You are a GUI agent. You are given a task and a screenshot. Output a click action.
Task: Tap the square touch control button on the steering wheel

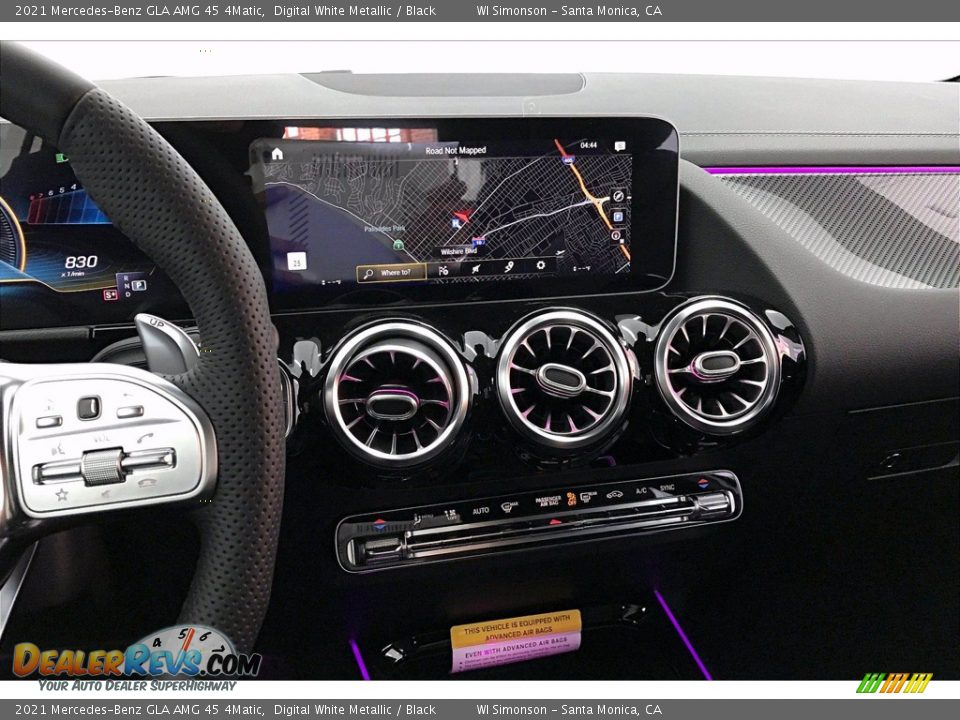[89, 407]
